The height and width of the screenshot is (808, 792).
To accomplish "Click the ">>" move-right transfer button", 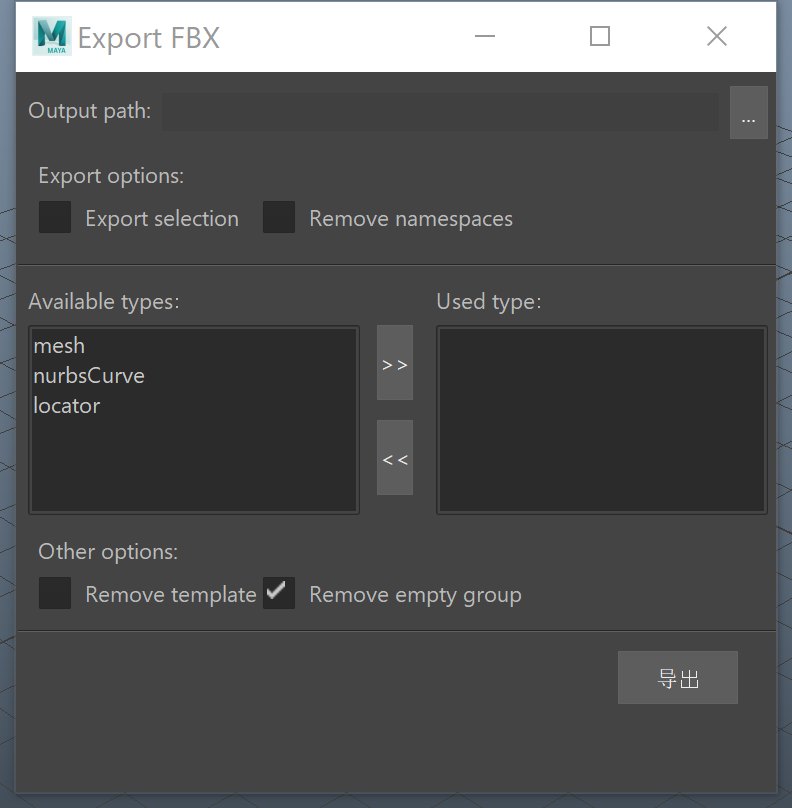I will (394, 363).
